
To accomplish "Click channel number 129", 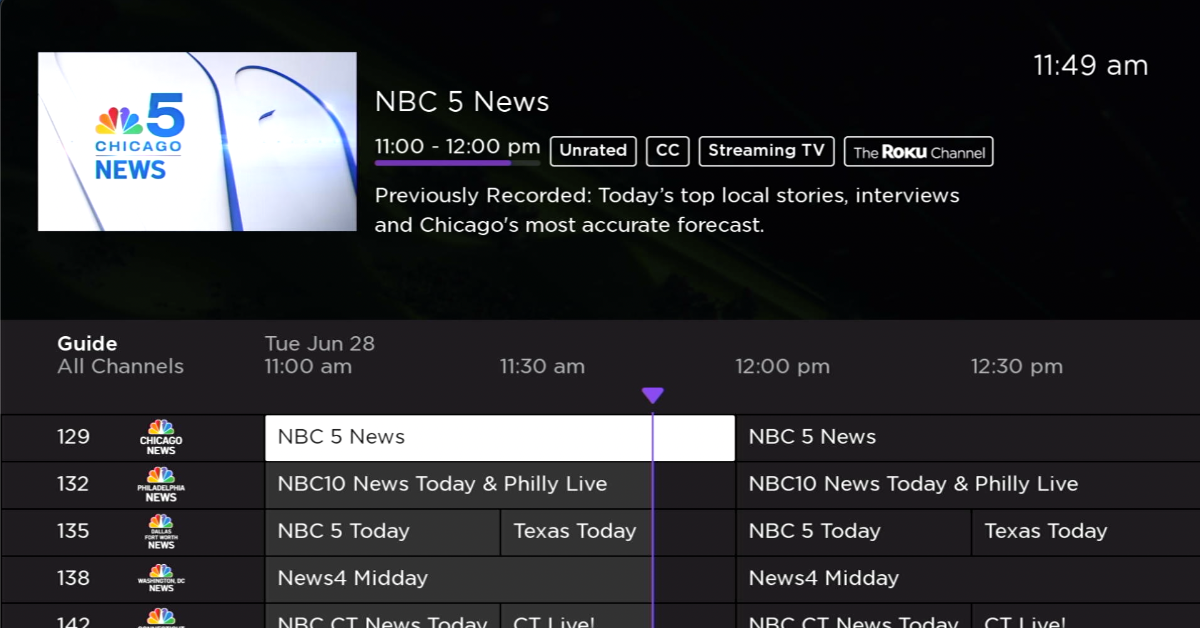I will (73, 437).
